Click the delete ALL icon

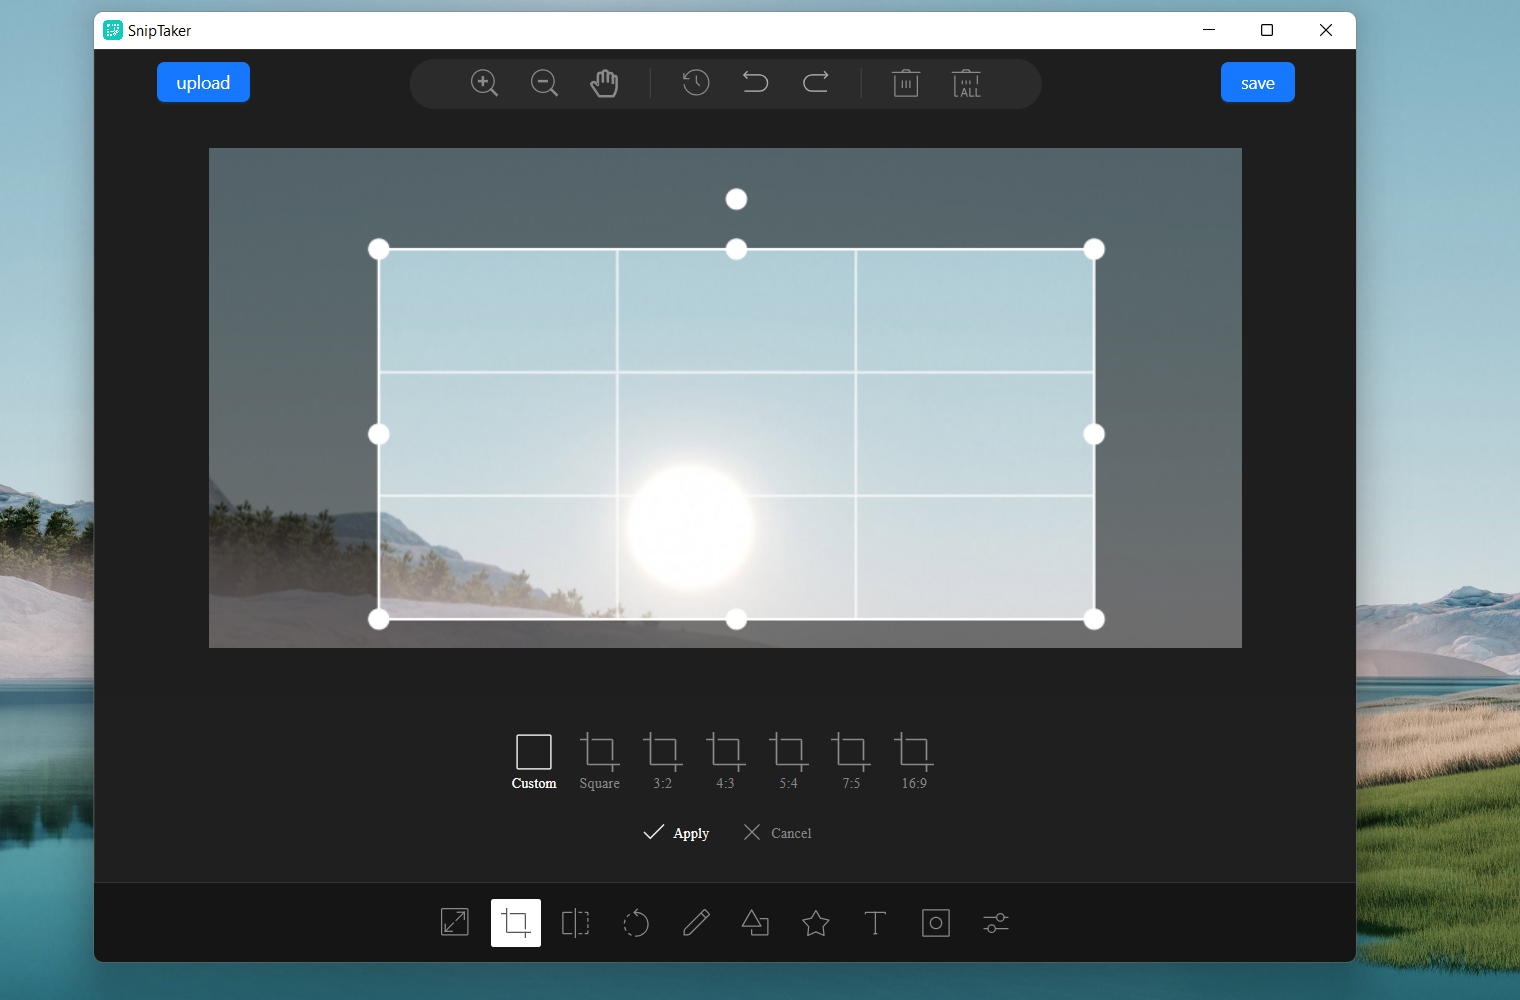click(x=966, y=83)
